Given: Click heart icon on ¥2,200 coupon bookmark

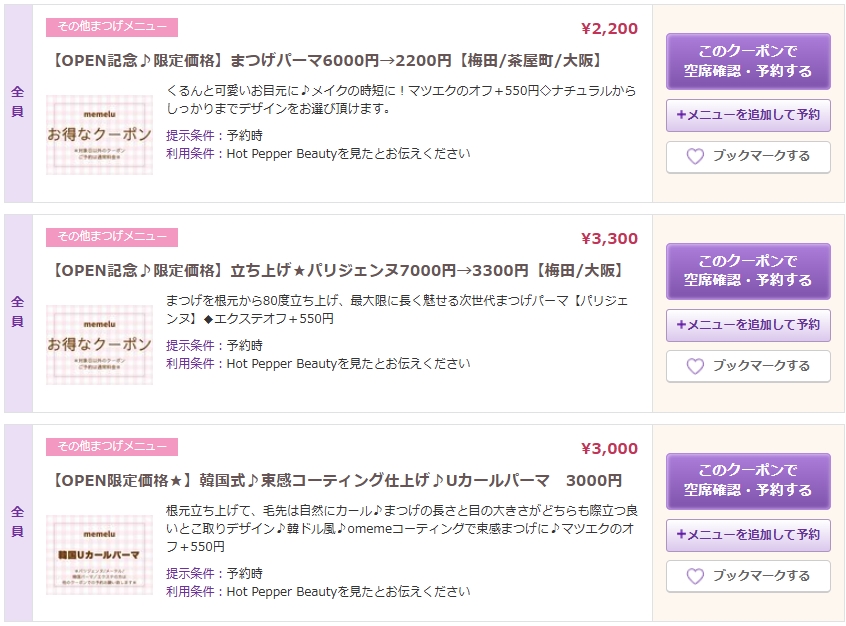Looking at the screenshot, I should point(695,156).
